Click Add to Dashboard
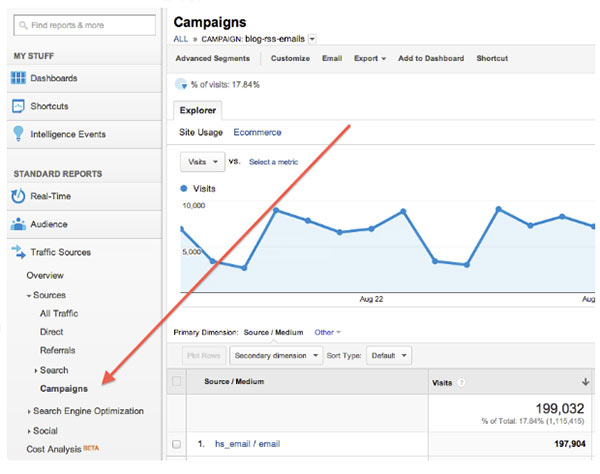The width and height of the screenshot is (600, 474). coord(431,58)
